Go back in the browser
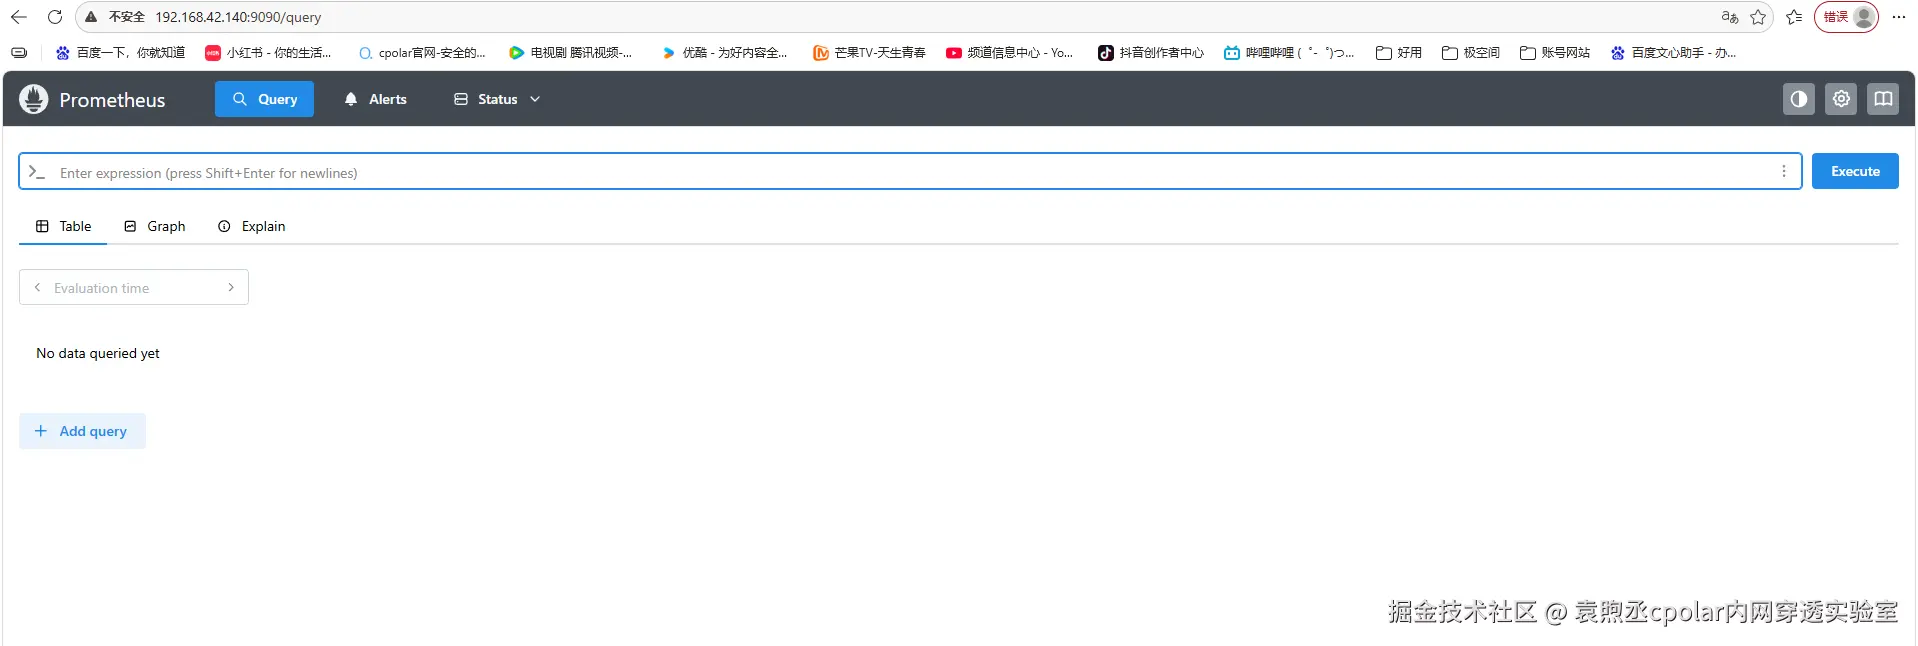1918x646 pixels. coord(19,17)
